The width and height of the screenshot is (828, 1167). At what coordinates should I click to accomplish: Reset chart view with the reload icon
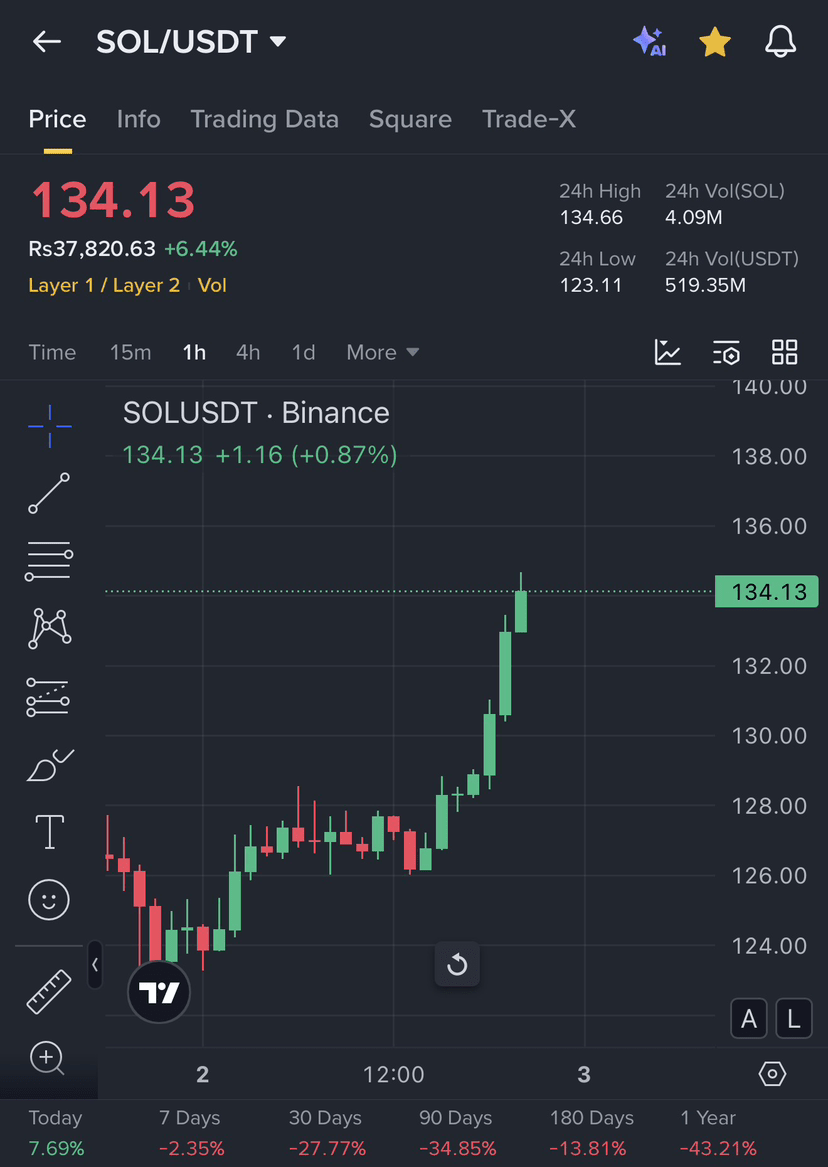click(x=457, y=965)
